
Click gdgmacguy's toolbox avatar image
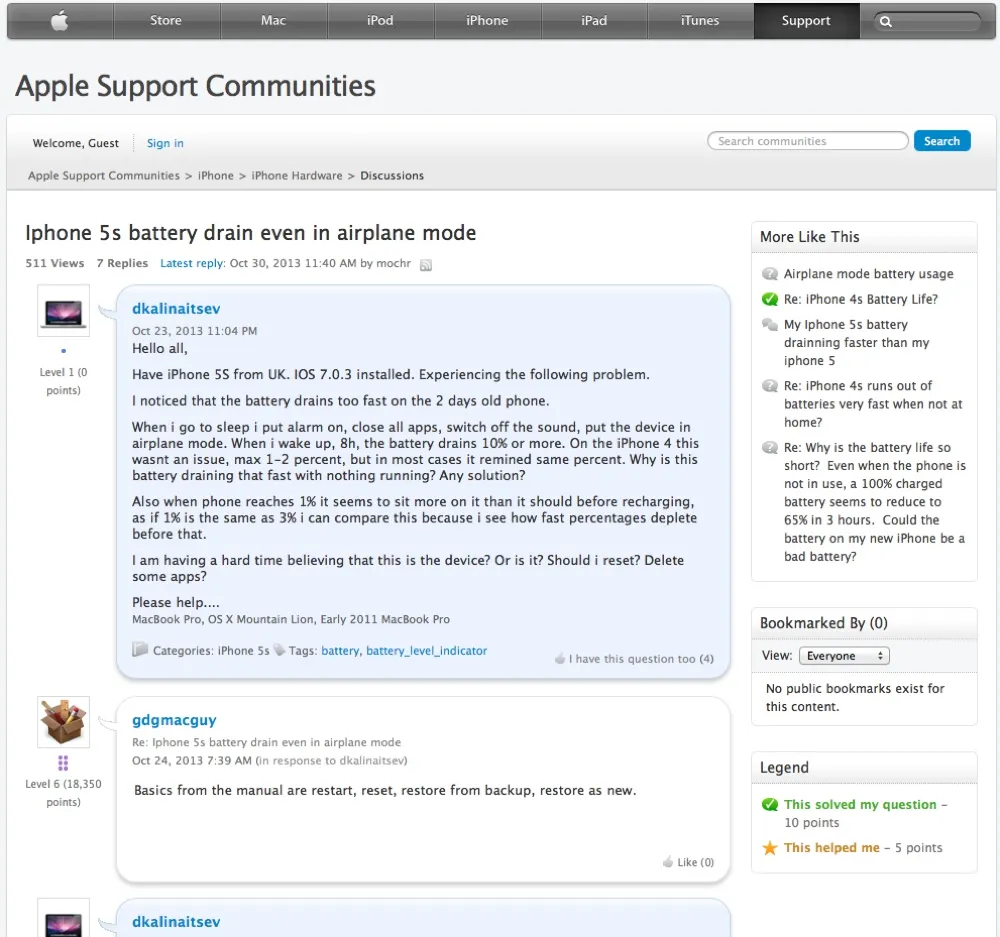tap(63, 722)
